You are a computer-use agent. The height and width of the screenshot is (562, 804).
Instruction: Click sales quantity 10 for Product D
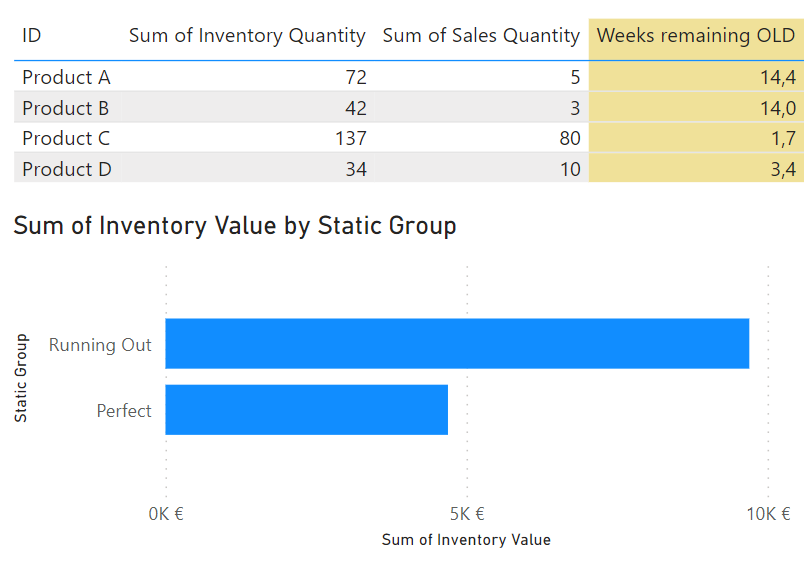click(570, 169)
